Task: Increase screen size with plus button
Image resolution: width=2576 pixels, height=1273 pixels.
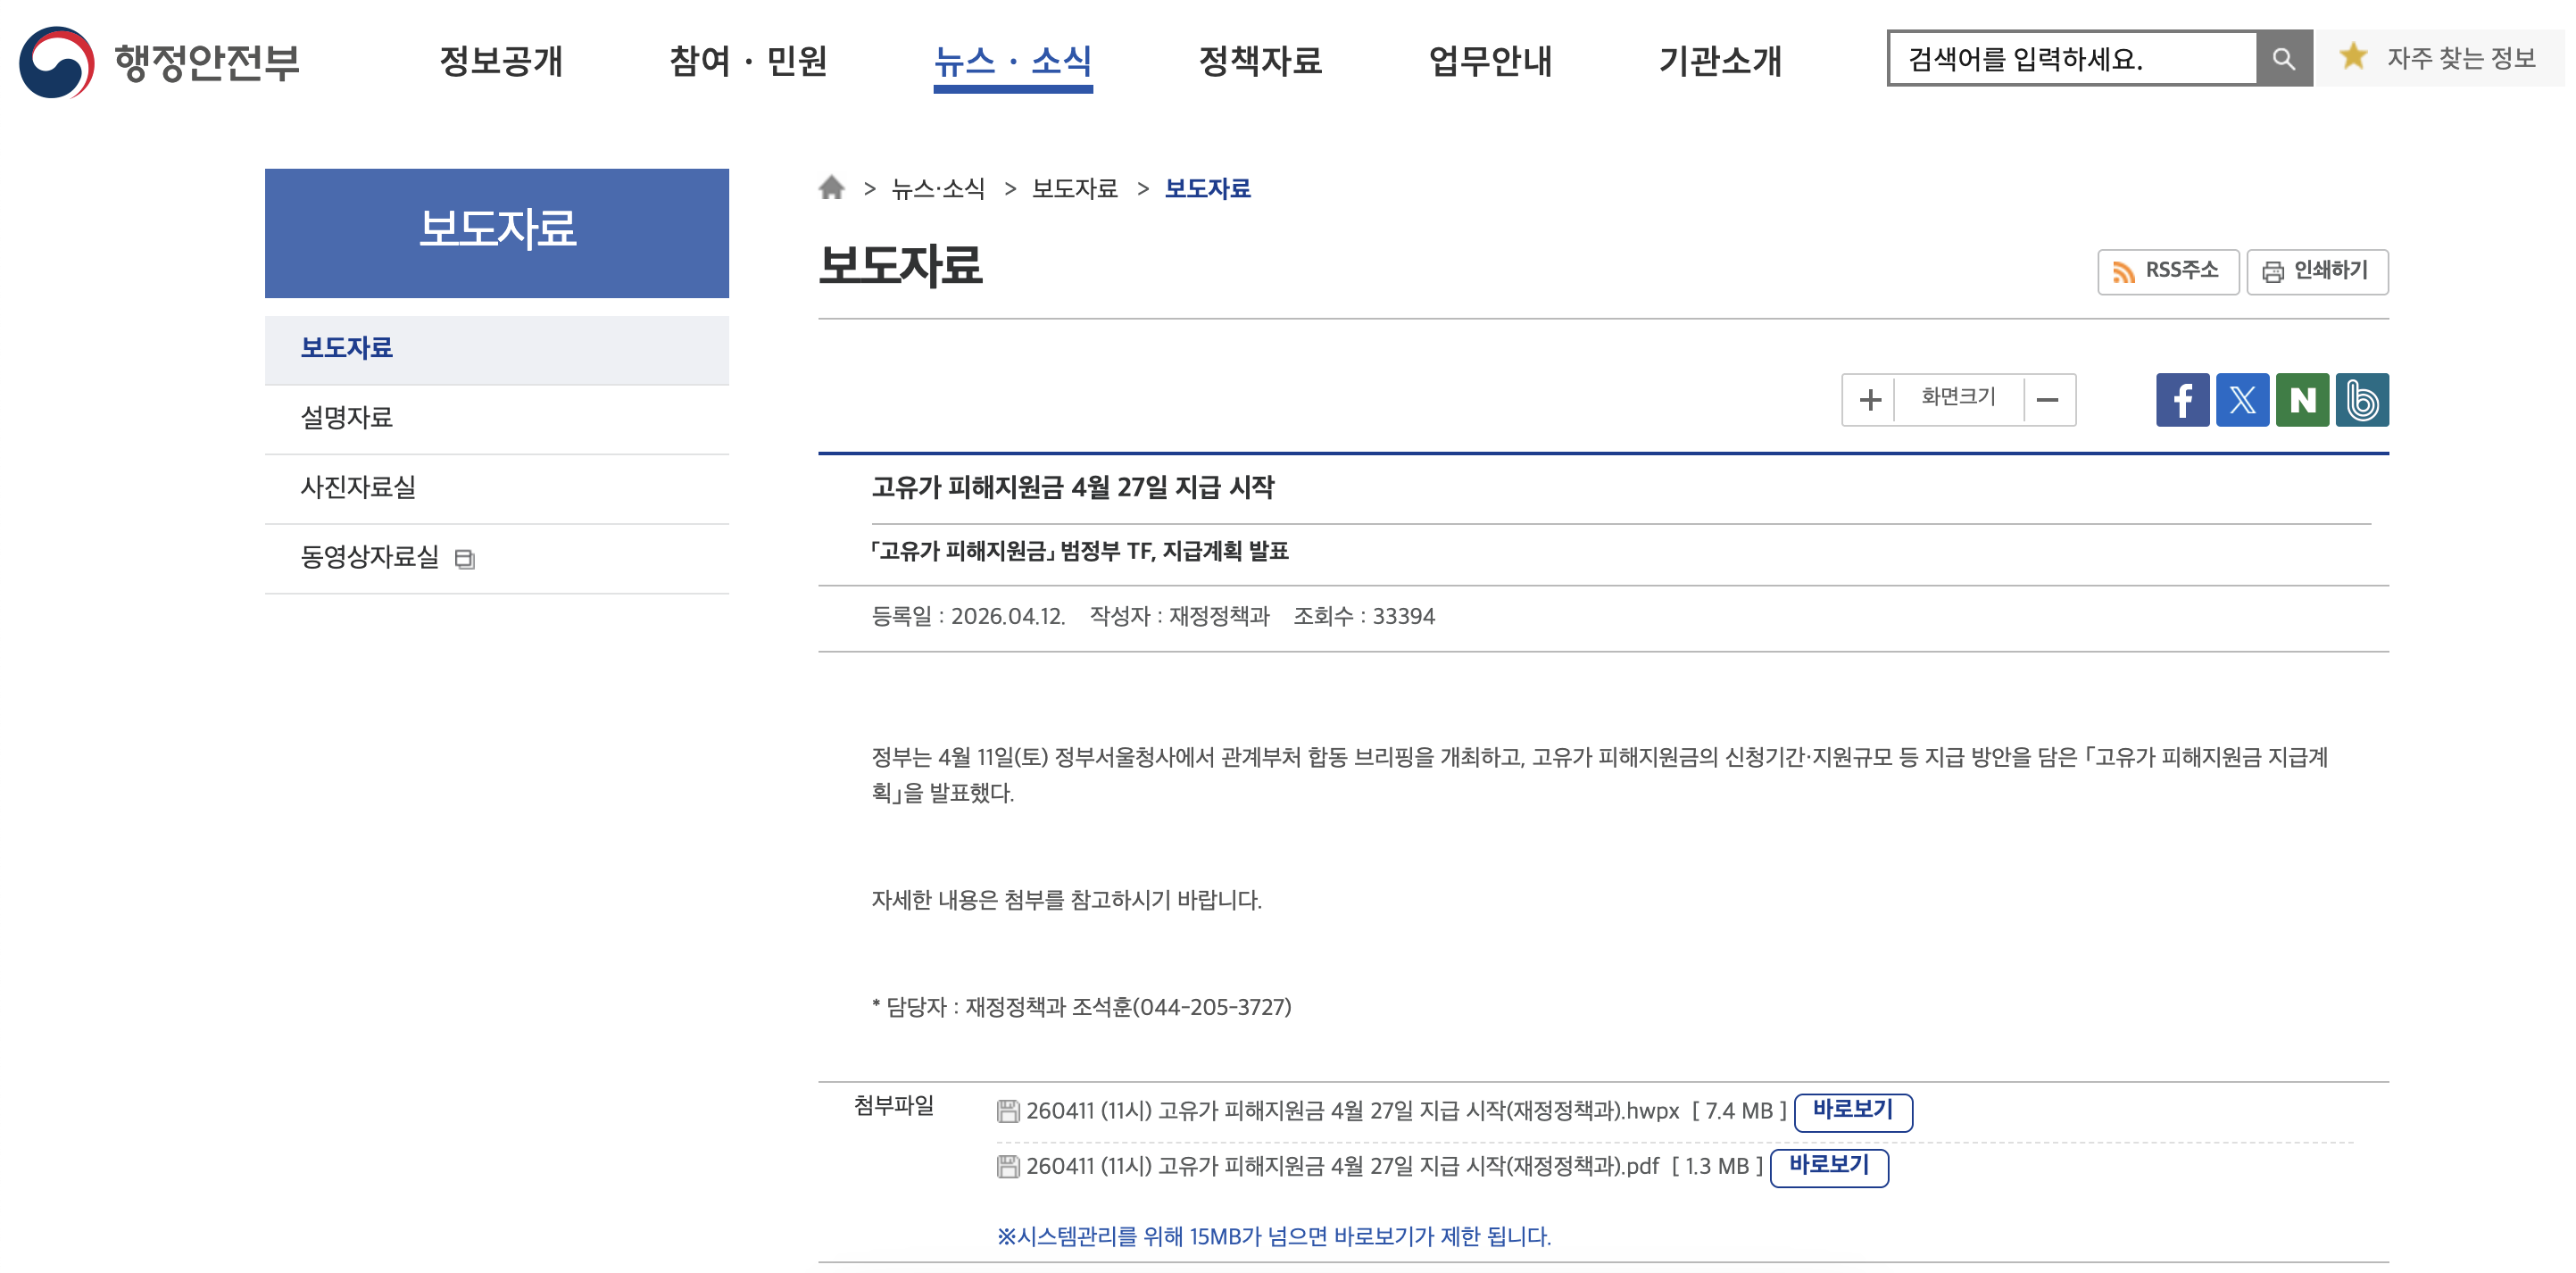Action: (x=1869, y=400)
